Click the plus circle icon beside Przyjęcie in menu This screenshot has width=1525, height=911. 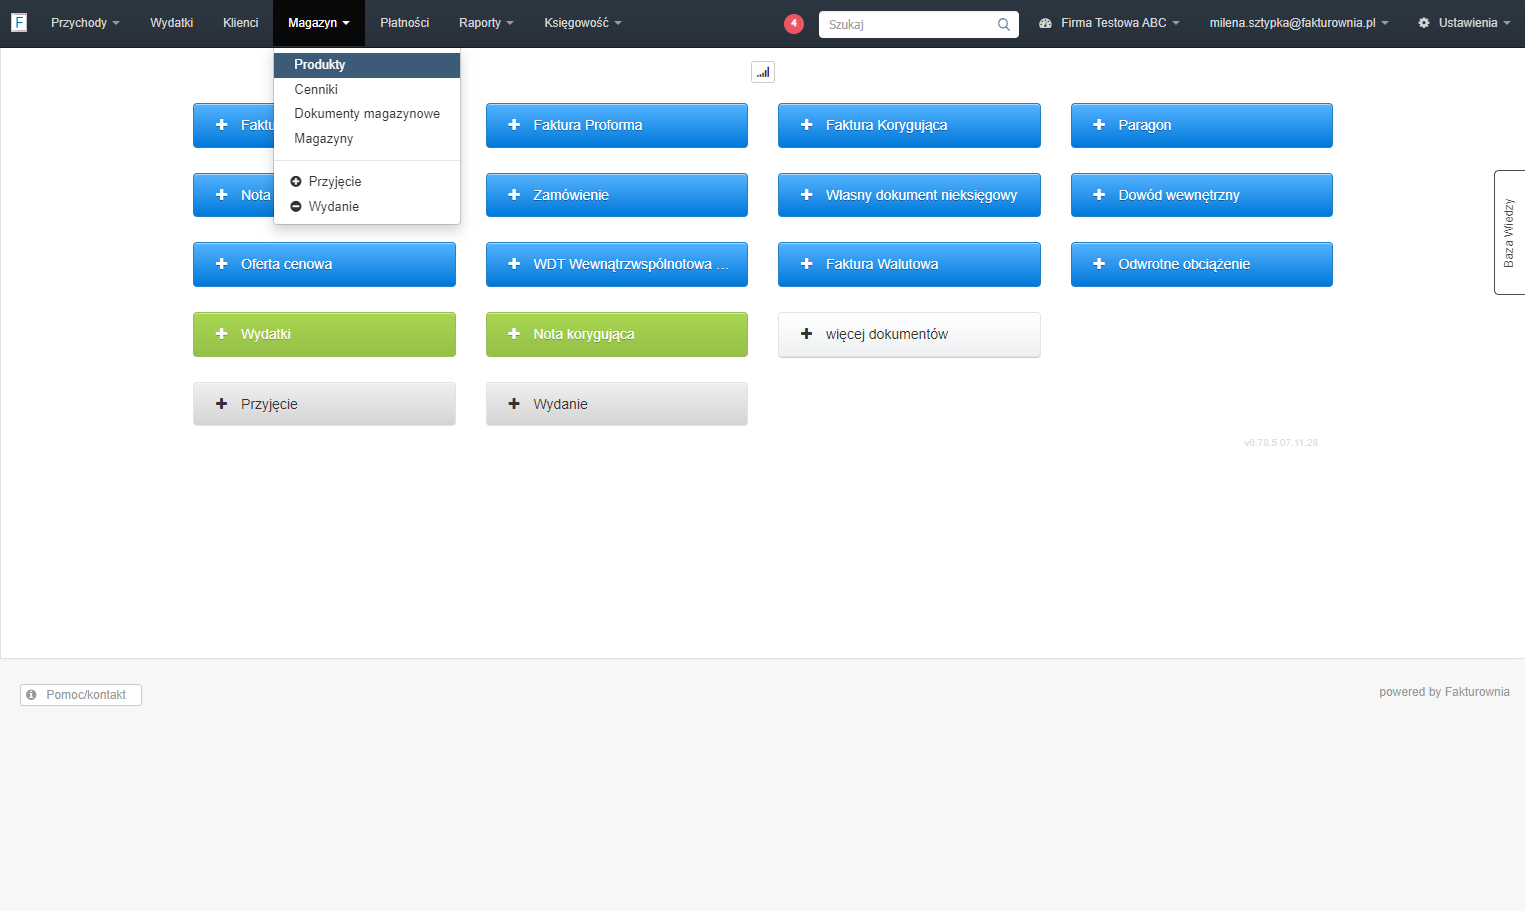click(296, 182)
